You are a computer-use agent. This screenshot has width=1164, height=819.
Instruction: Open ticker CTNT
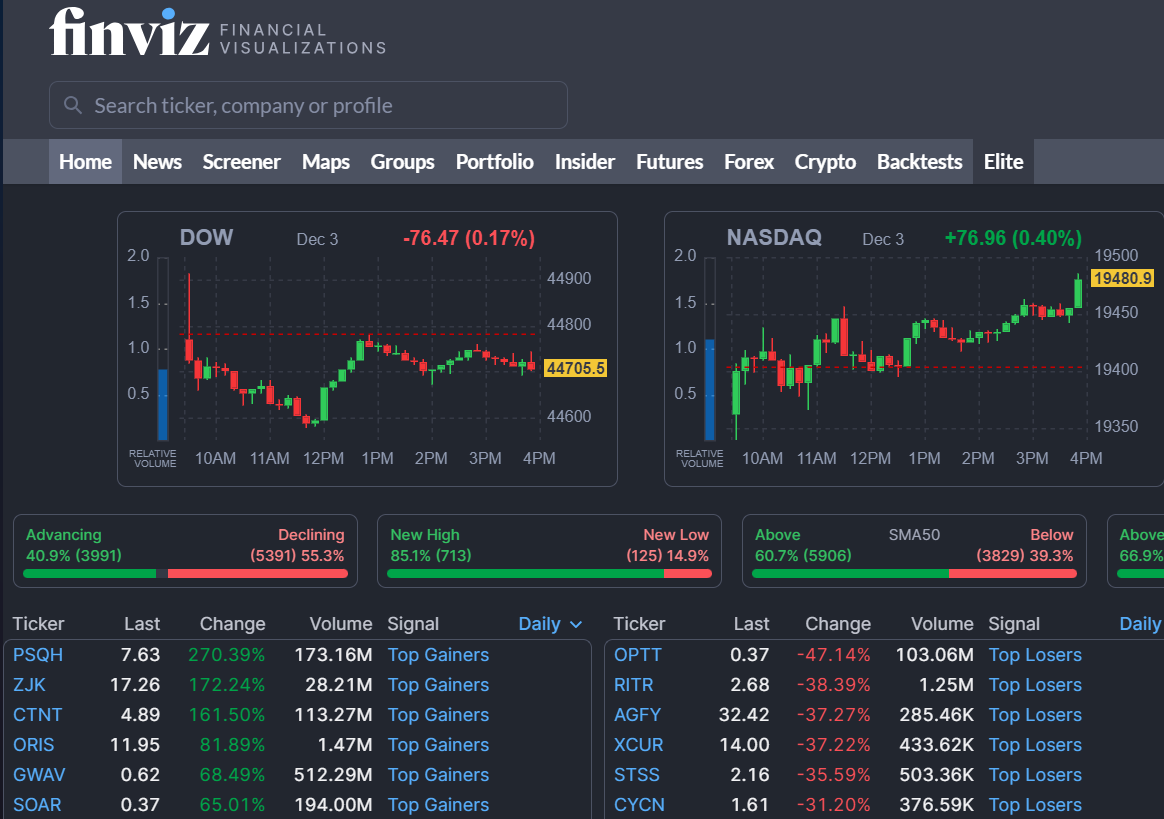coord(38,714)
